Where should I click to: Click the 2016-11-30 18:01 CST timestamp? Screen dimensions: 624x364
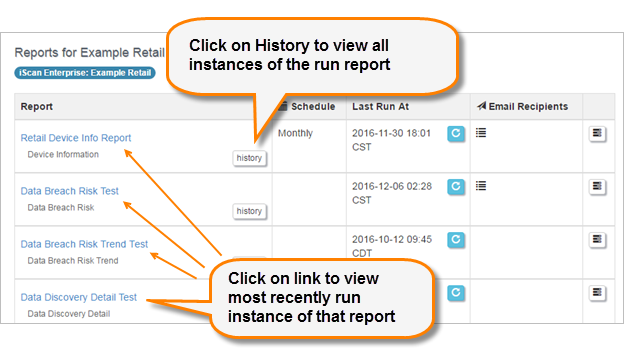tap(391, 140)
